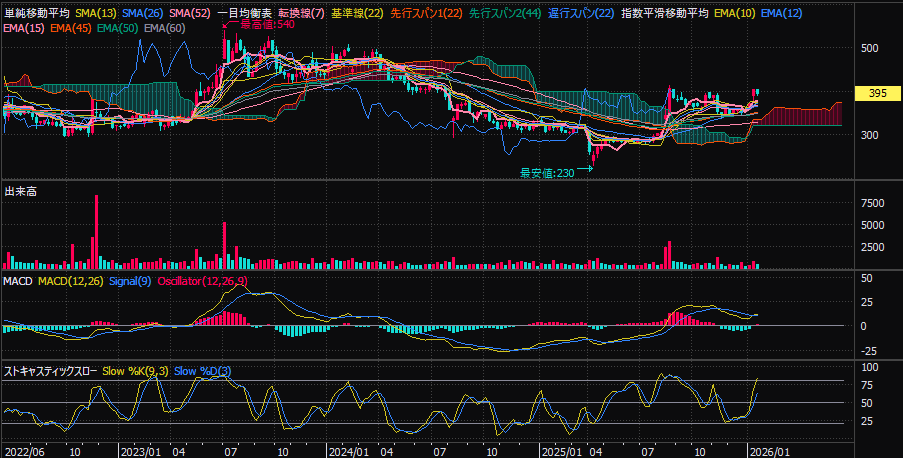
Task: Click the current price tag 395
Action: 878,93
